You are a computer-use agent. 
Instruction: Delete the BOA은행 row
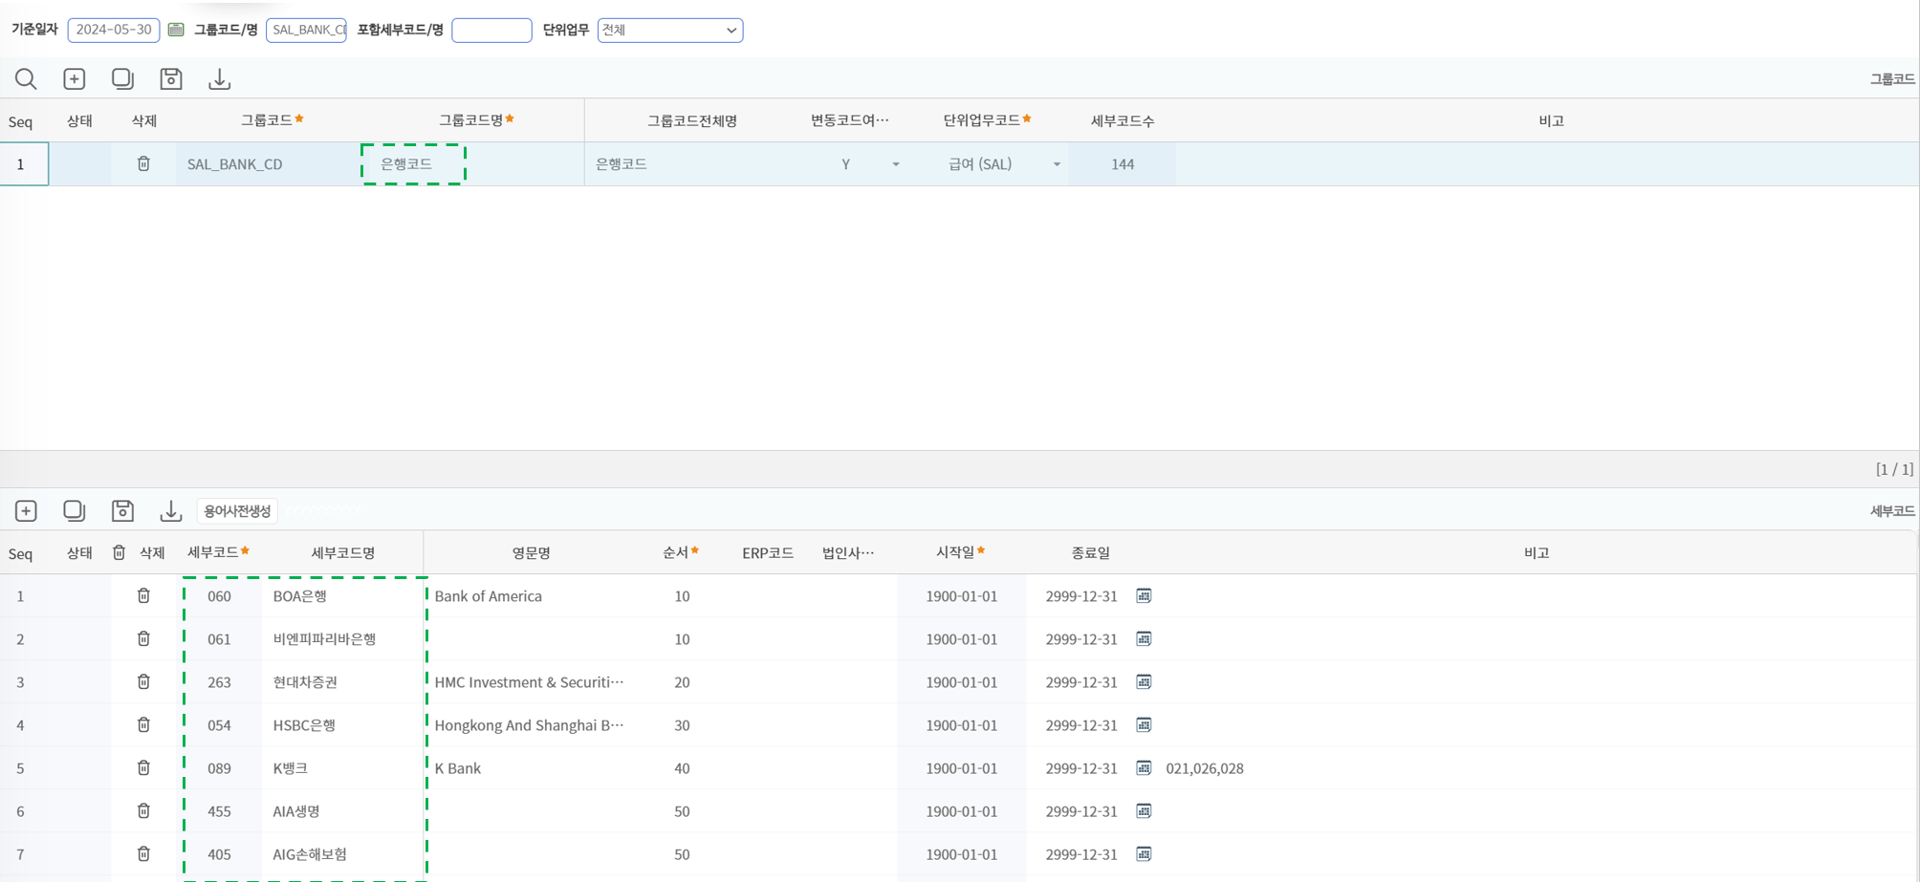click(144, 596)
